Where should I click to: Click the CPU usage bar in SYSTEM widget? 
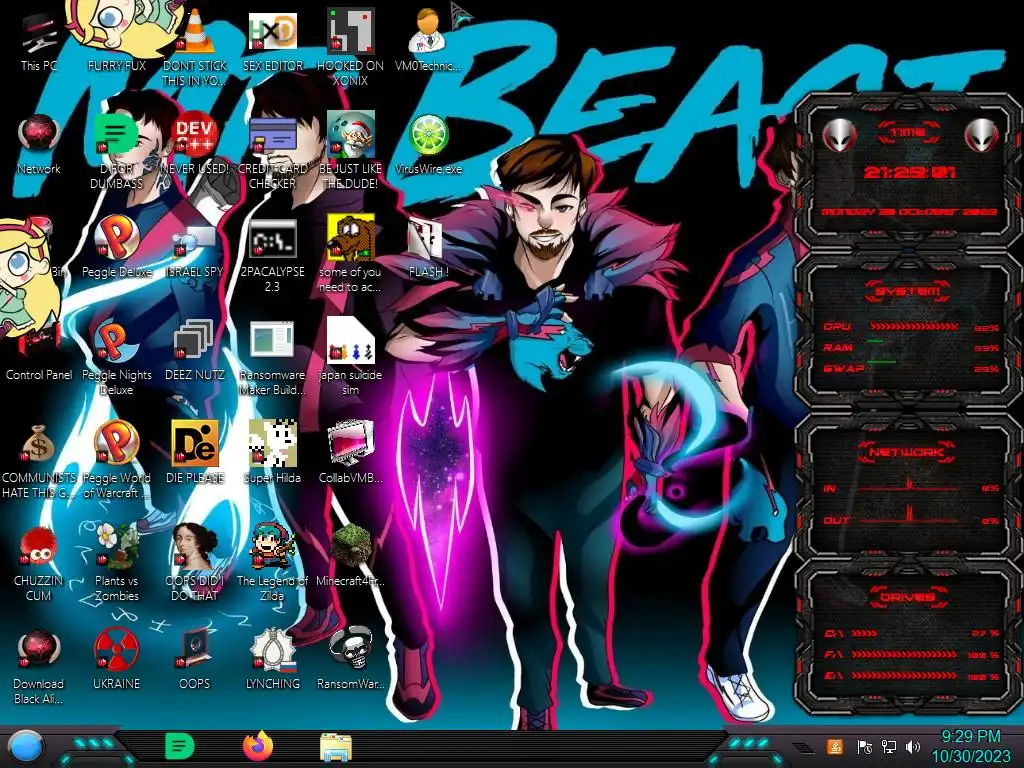point(914,327)
